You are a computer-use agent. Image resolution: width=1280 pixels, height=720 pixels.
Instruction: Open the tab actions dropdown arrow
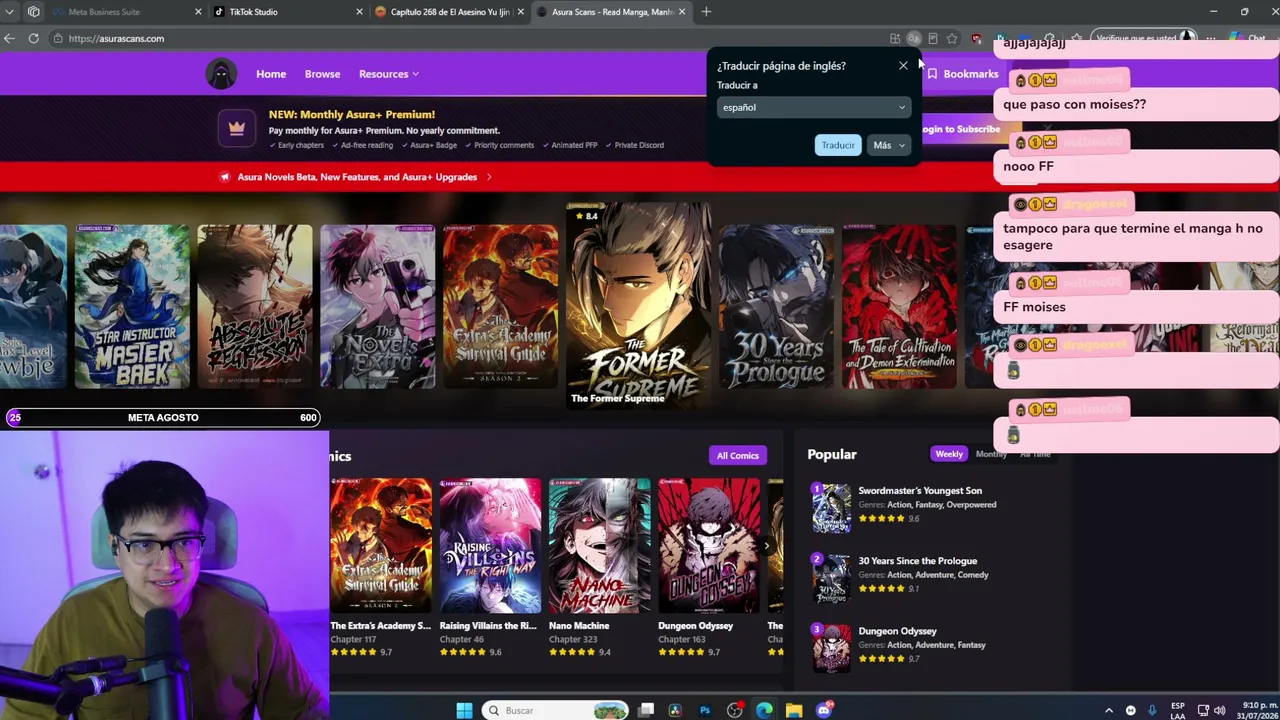[x=8, y=12]
